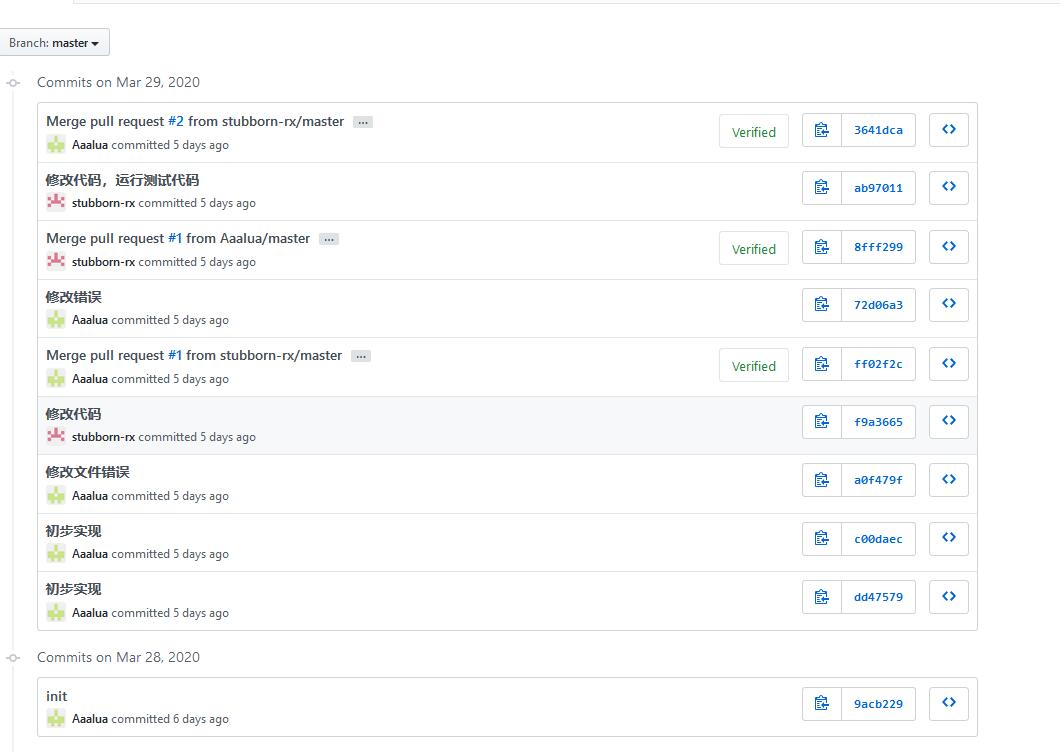This screenshot has height=752, width=1060.
Task: Copy the SHA of commit 9acb229
Action: pyautogui.click(x=822, y=704)
